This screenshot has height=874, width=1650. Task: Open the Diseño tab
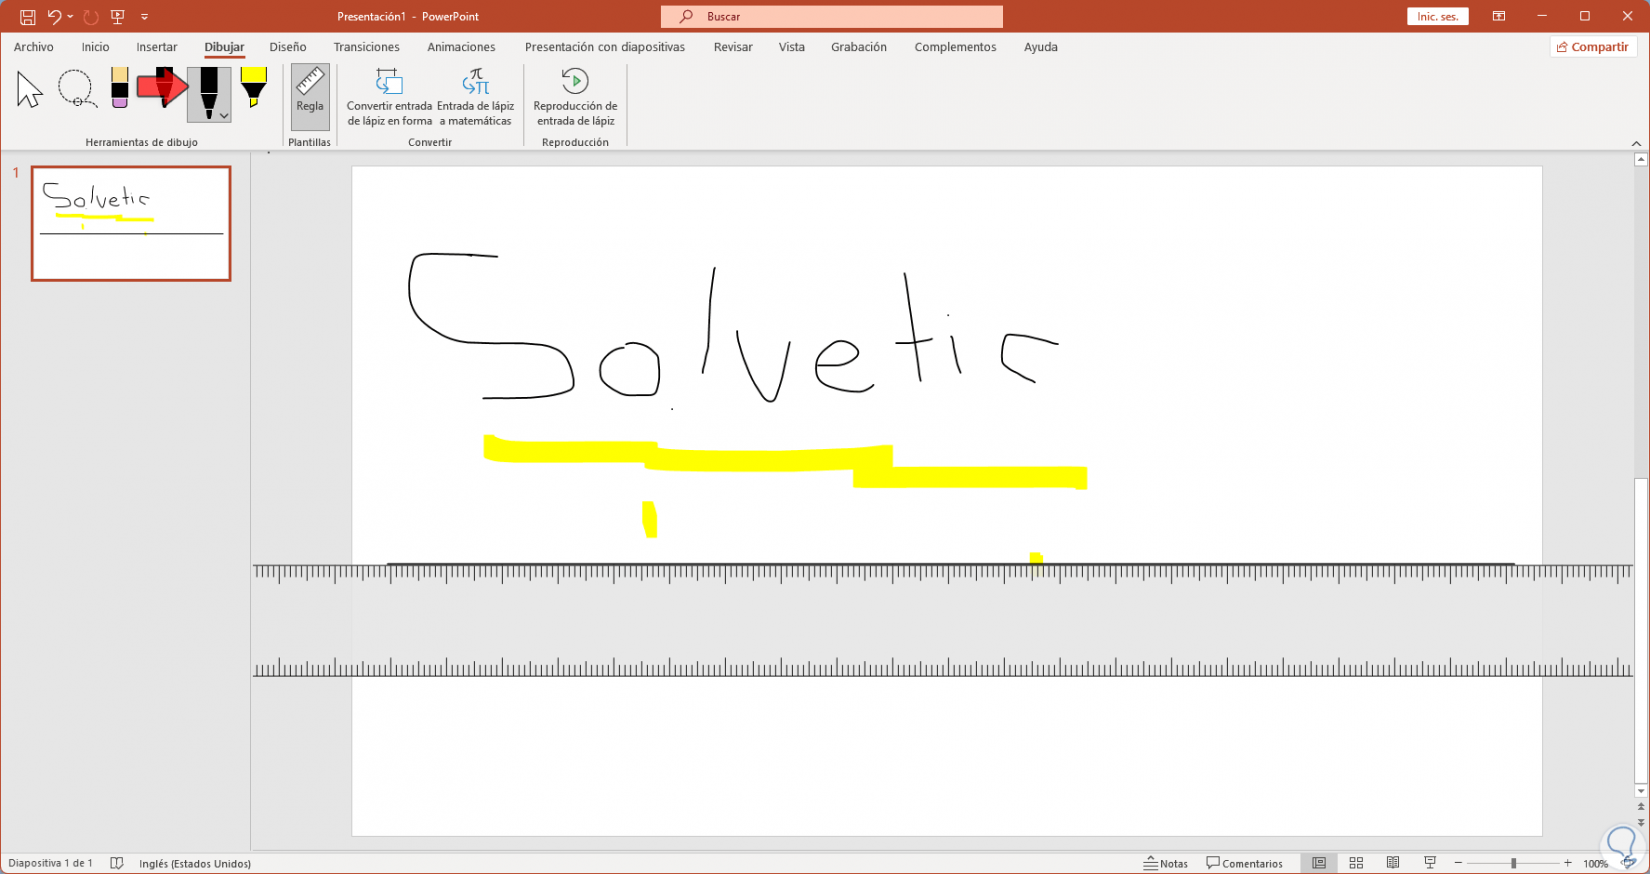coord(288,47)
